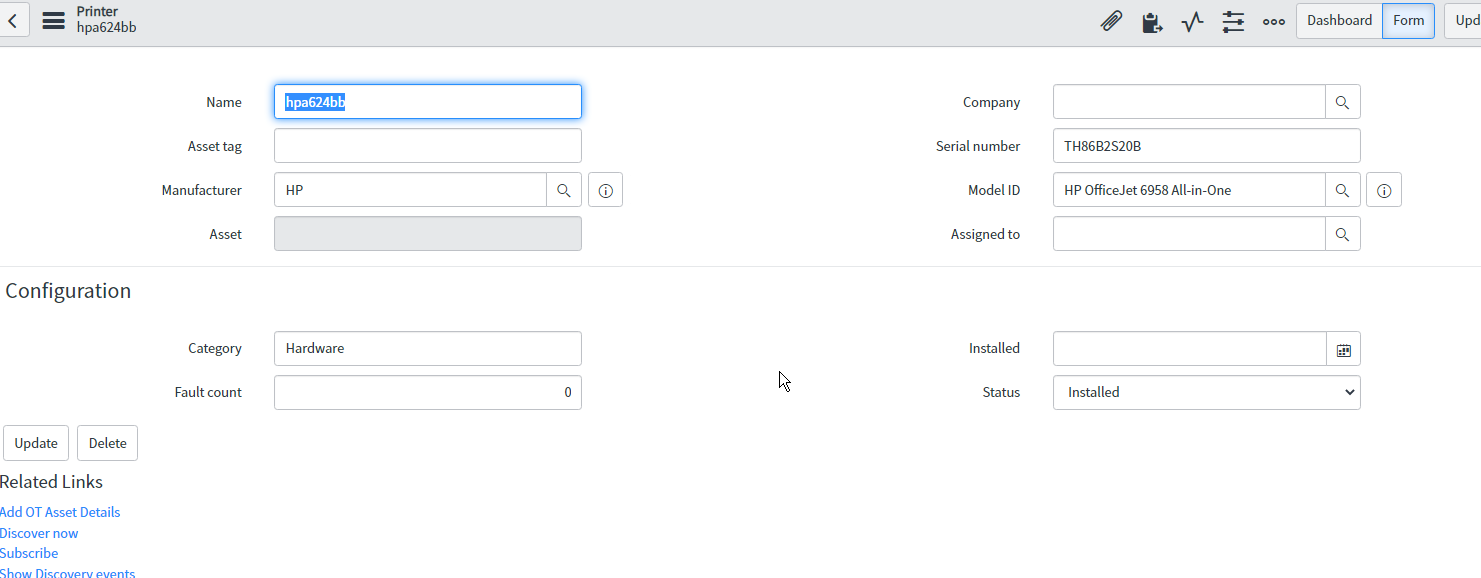The image size is (1481, 578).
Task: Open the Discover now link
Action: [x=39, y=533]
